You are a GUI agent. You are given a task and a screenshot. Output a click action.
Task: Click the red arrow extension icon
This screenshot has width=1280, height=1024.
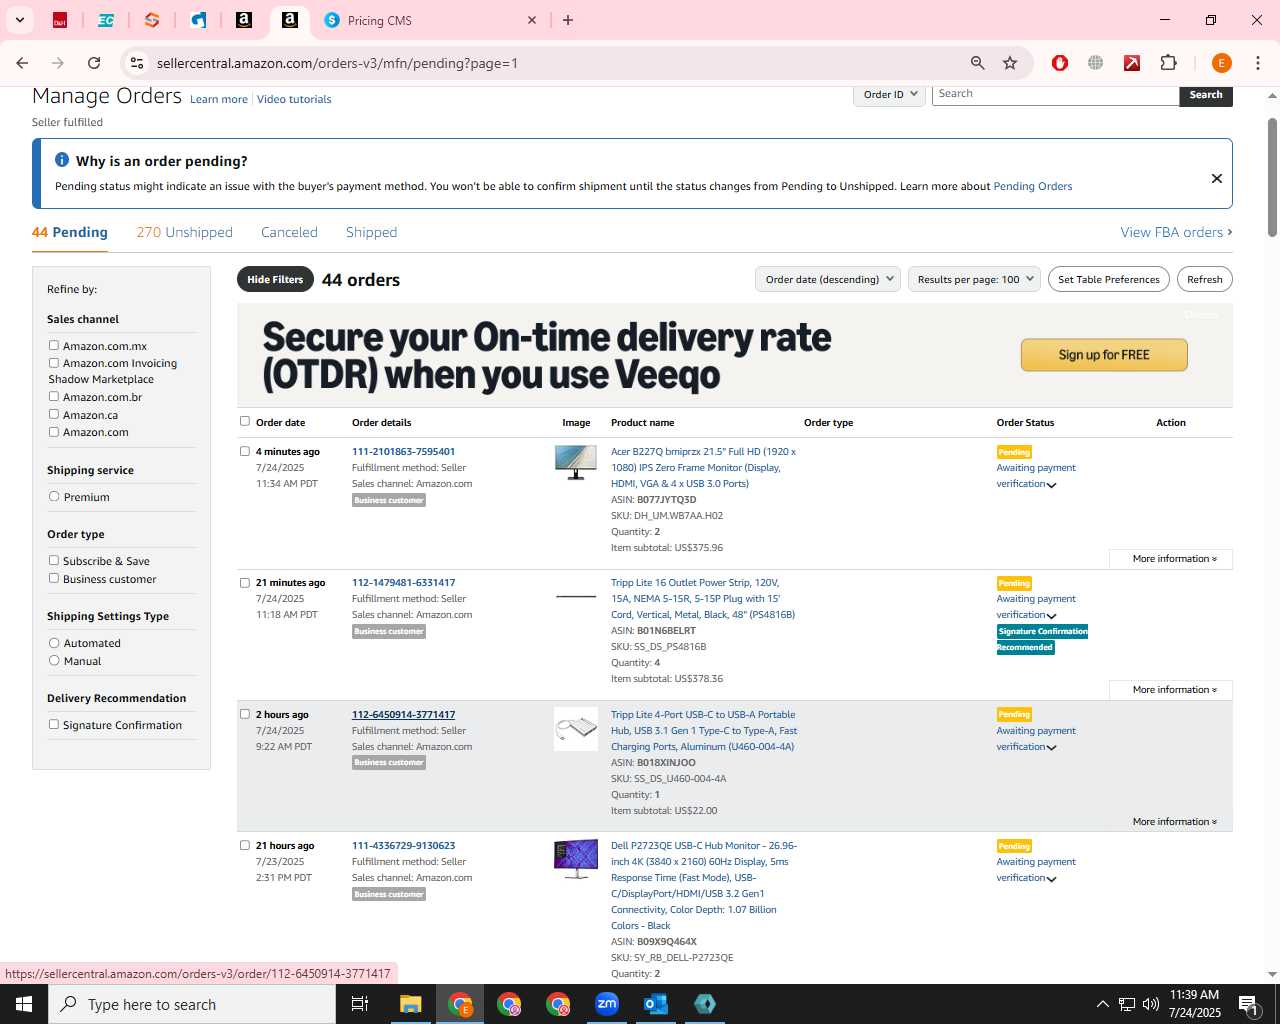coord(1132,63)
